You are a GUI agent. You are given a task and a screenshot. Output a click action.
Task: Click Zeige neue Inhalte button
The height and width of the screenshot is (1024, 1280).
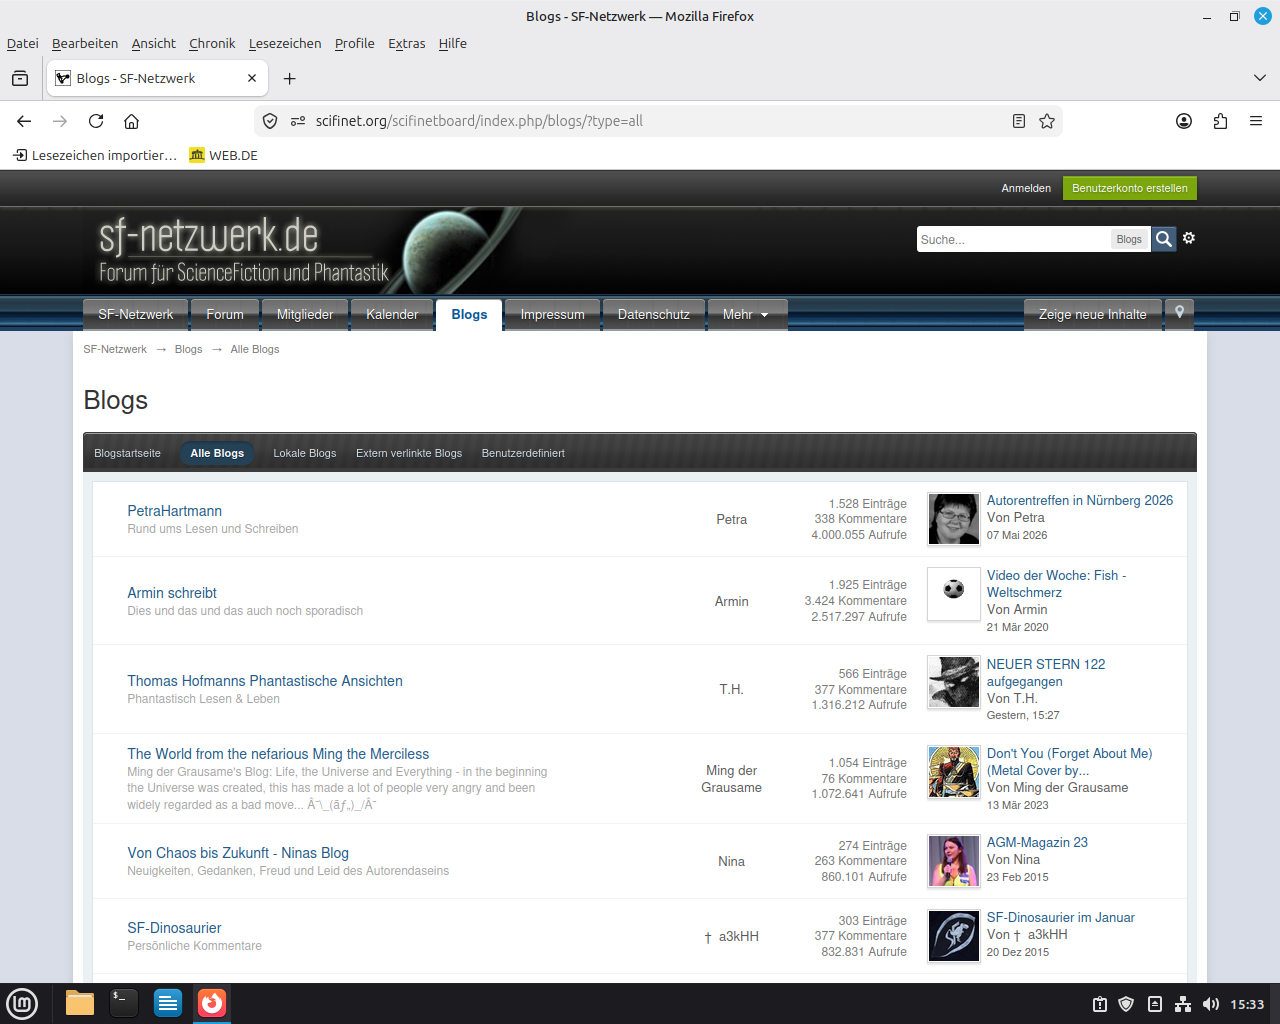coord(1093,314)
